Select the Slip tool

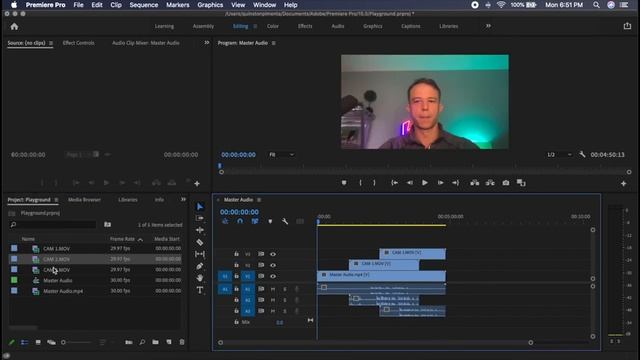(x=200, y=254)
